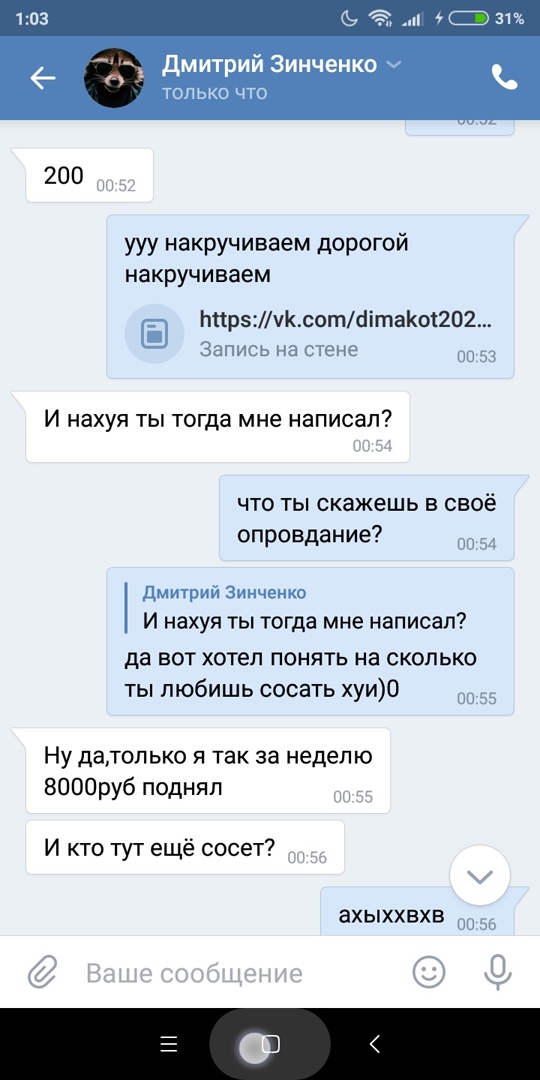Start a voice call with the phone icon

click(x=504, y=78)
